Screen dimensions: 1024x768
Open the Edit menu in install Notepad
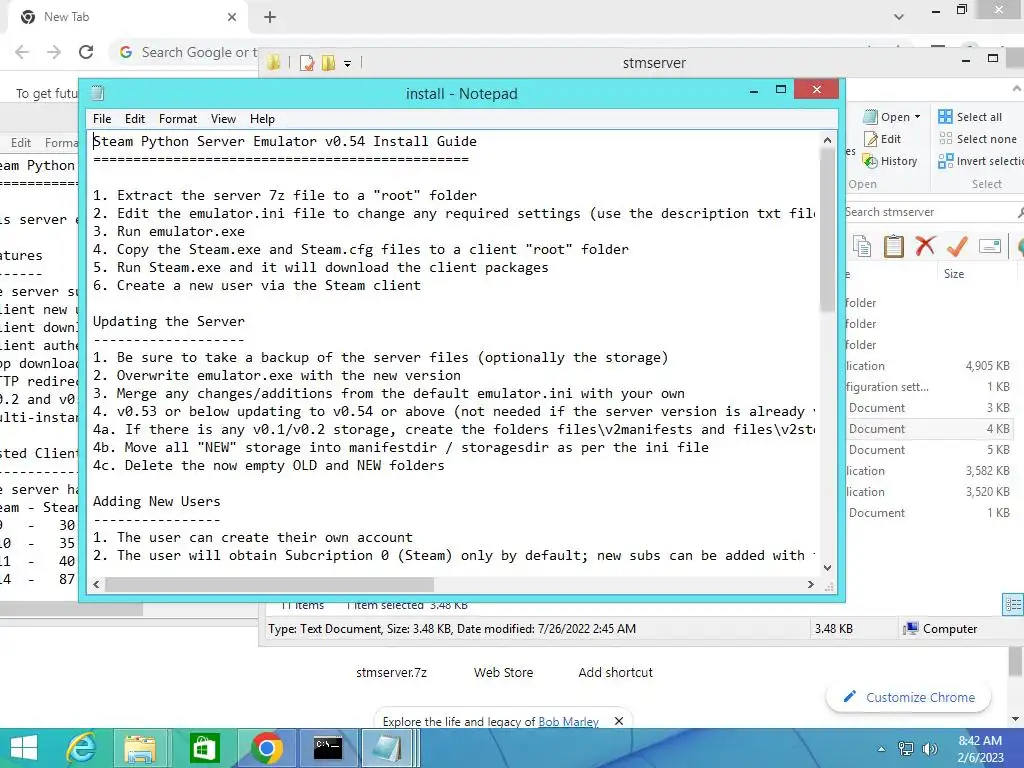click(135, 119)
